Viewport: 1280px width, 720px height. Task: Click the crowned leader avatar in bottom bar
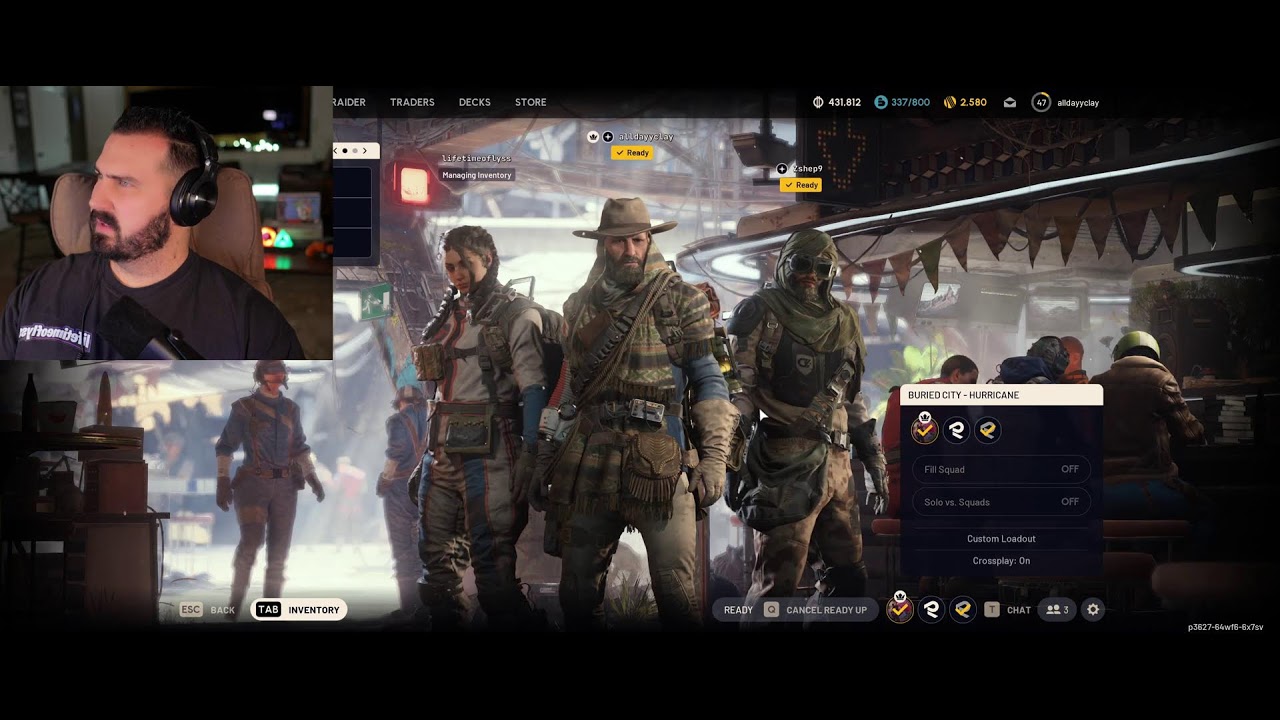pos(900,609)
